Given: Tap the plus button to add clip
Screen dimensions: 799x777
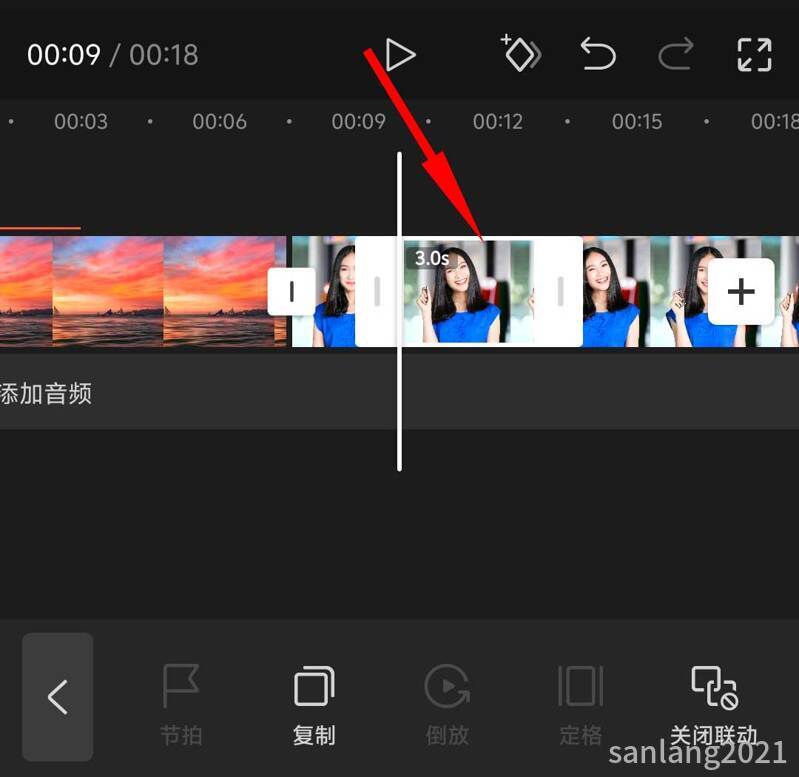Looking at the screenshot, I should [741, 291].
